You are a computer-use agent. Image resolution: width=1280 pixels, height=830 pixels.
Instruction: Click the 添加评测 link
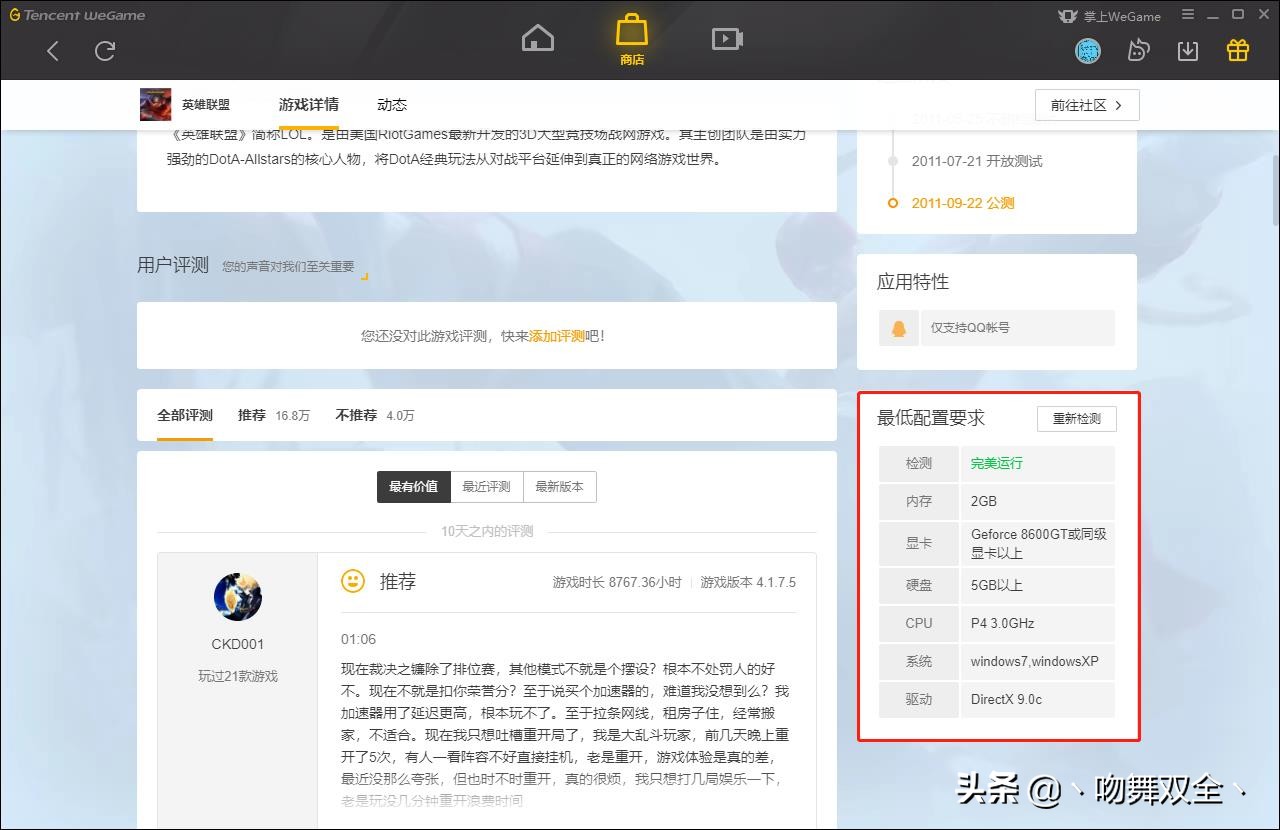point(556,336)
